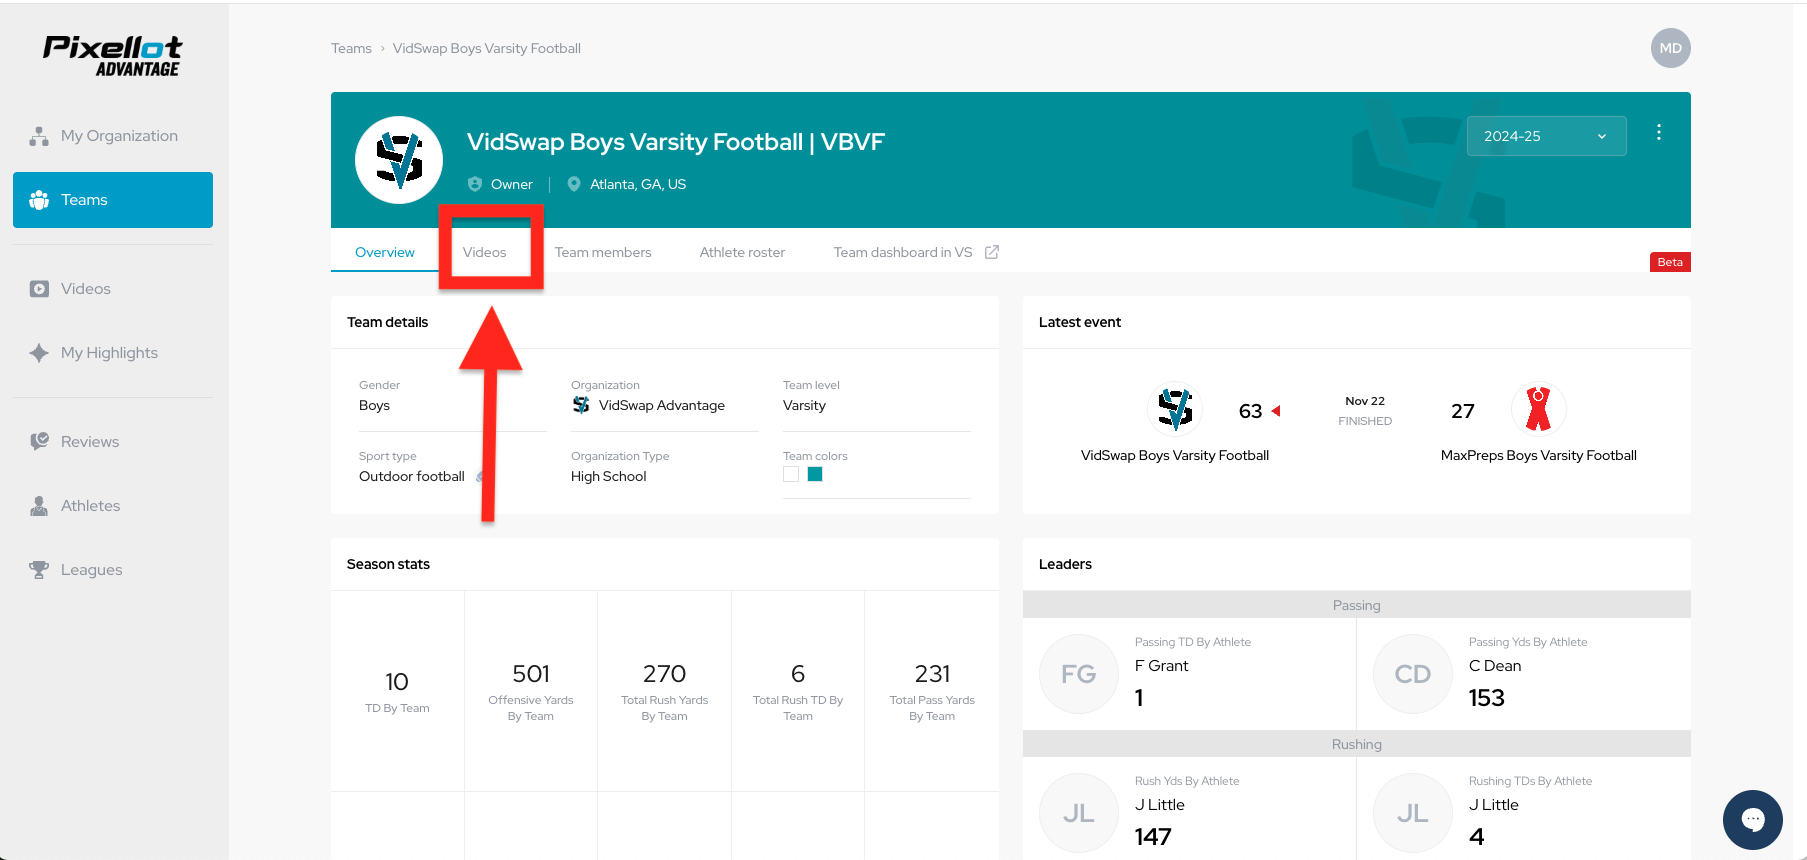Click the FG avatar for F Grant
Image resolution: width=1807 pixels, height=860 pixels.
pyautogui.click(x=1079, y=674)
